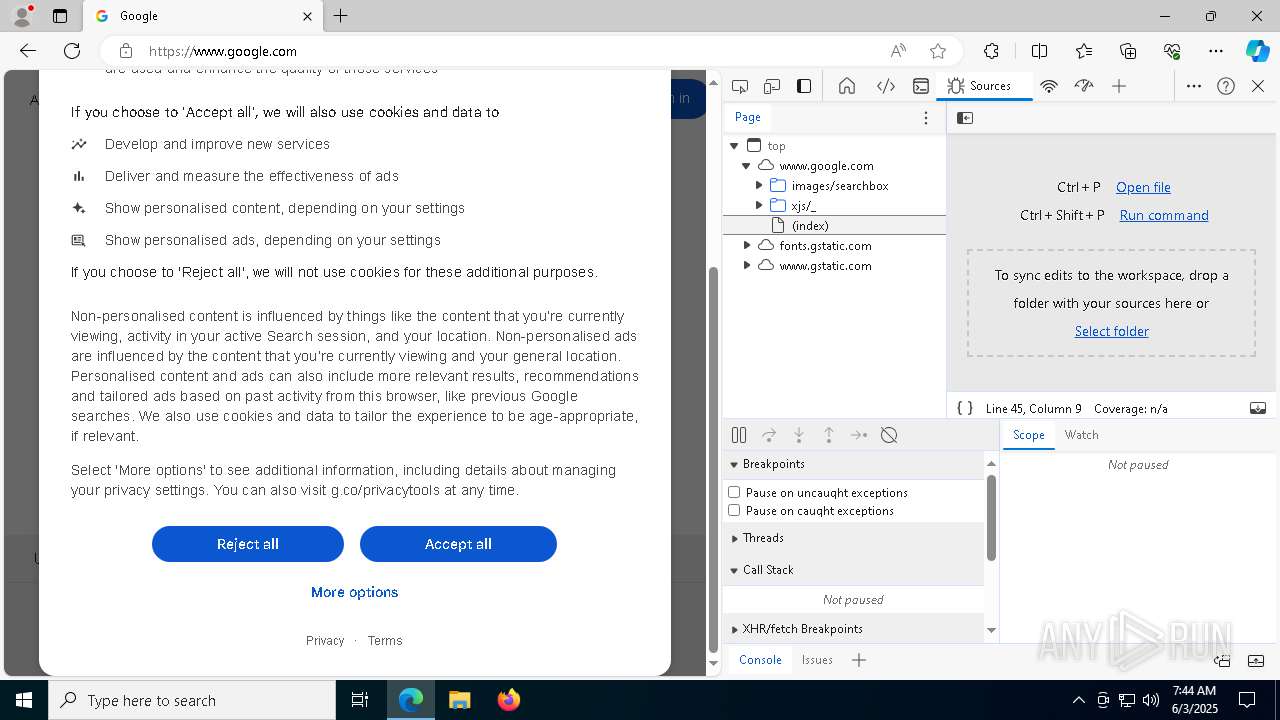
Task: Open the DevTools Welcome home icon
Action: tap(847, 86)
